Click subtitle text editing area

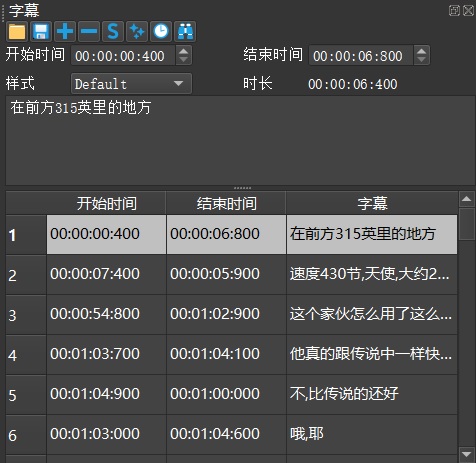240,140
